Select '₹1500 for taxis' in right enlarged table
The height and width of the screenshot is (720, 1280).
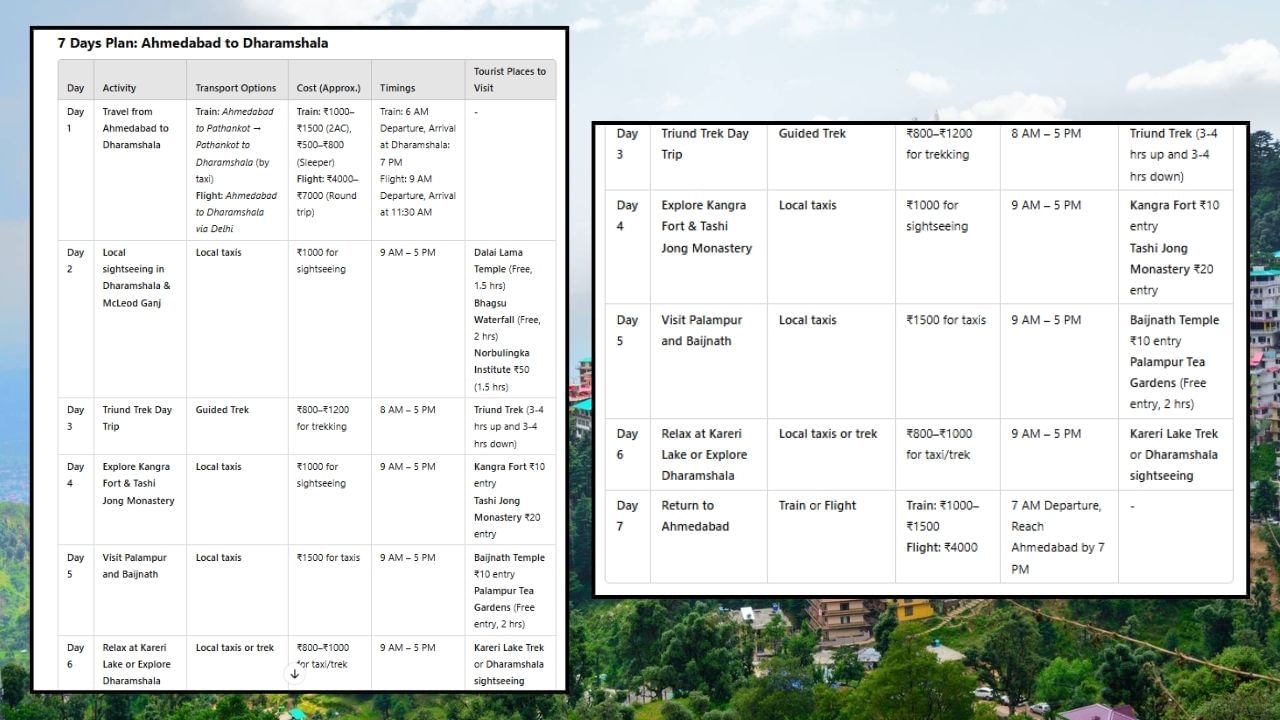point(946,320)
